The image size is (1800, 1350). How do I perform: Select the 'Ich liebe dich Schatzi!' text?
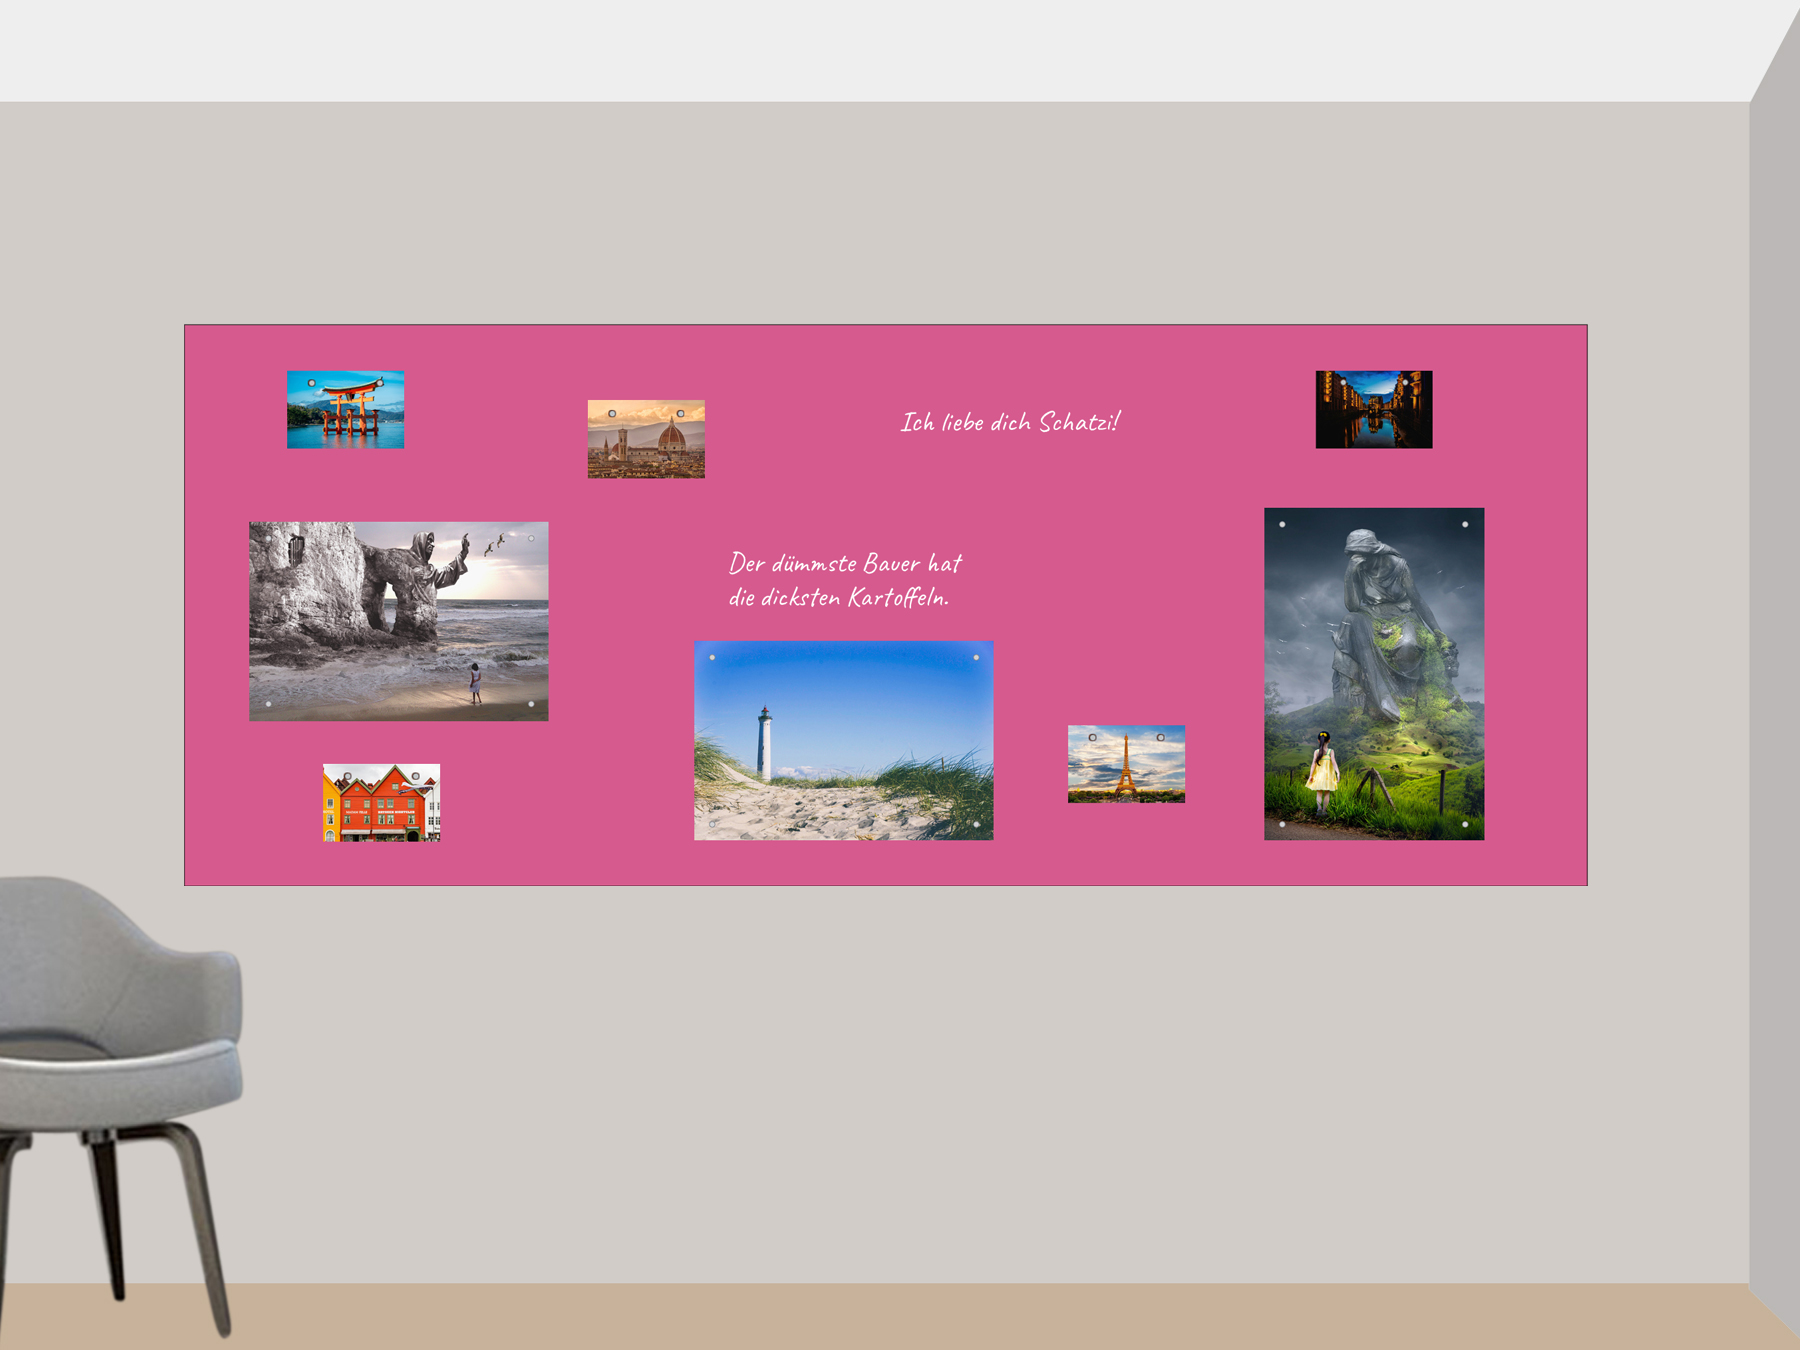point(1010,423)
